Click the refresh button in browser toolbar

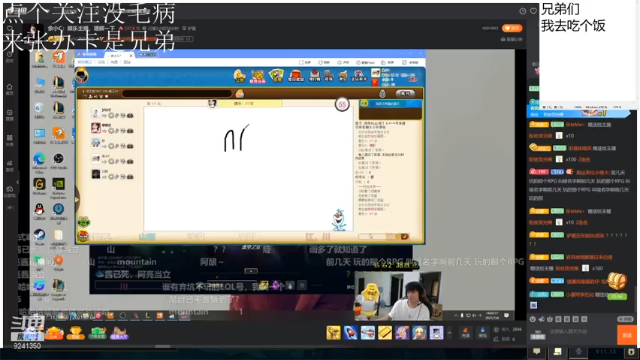click(x=324, y=62)
